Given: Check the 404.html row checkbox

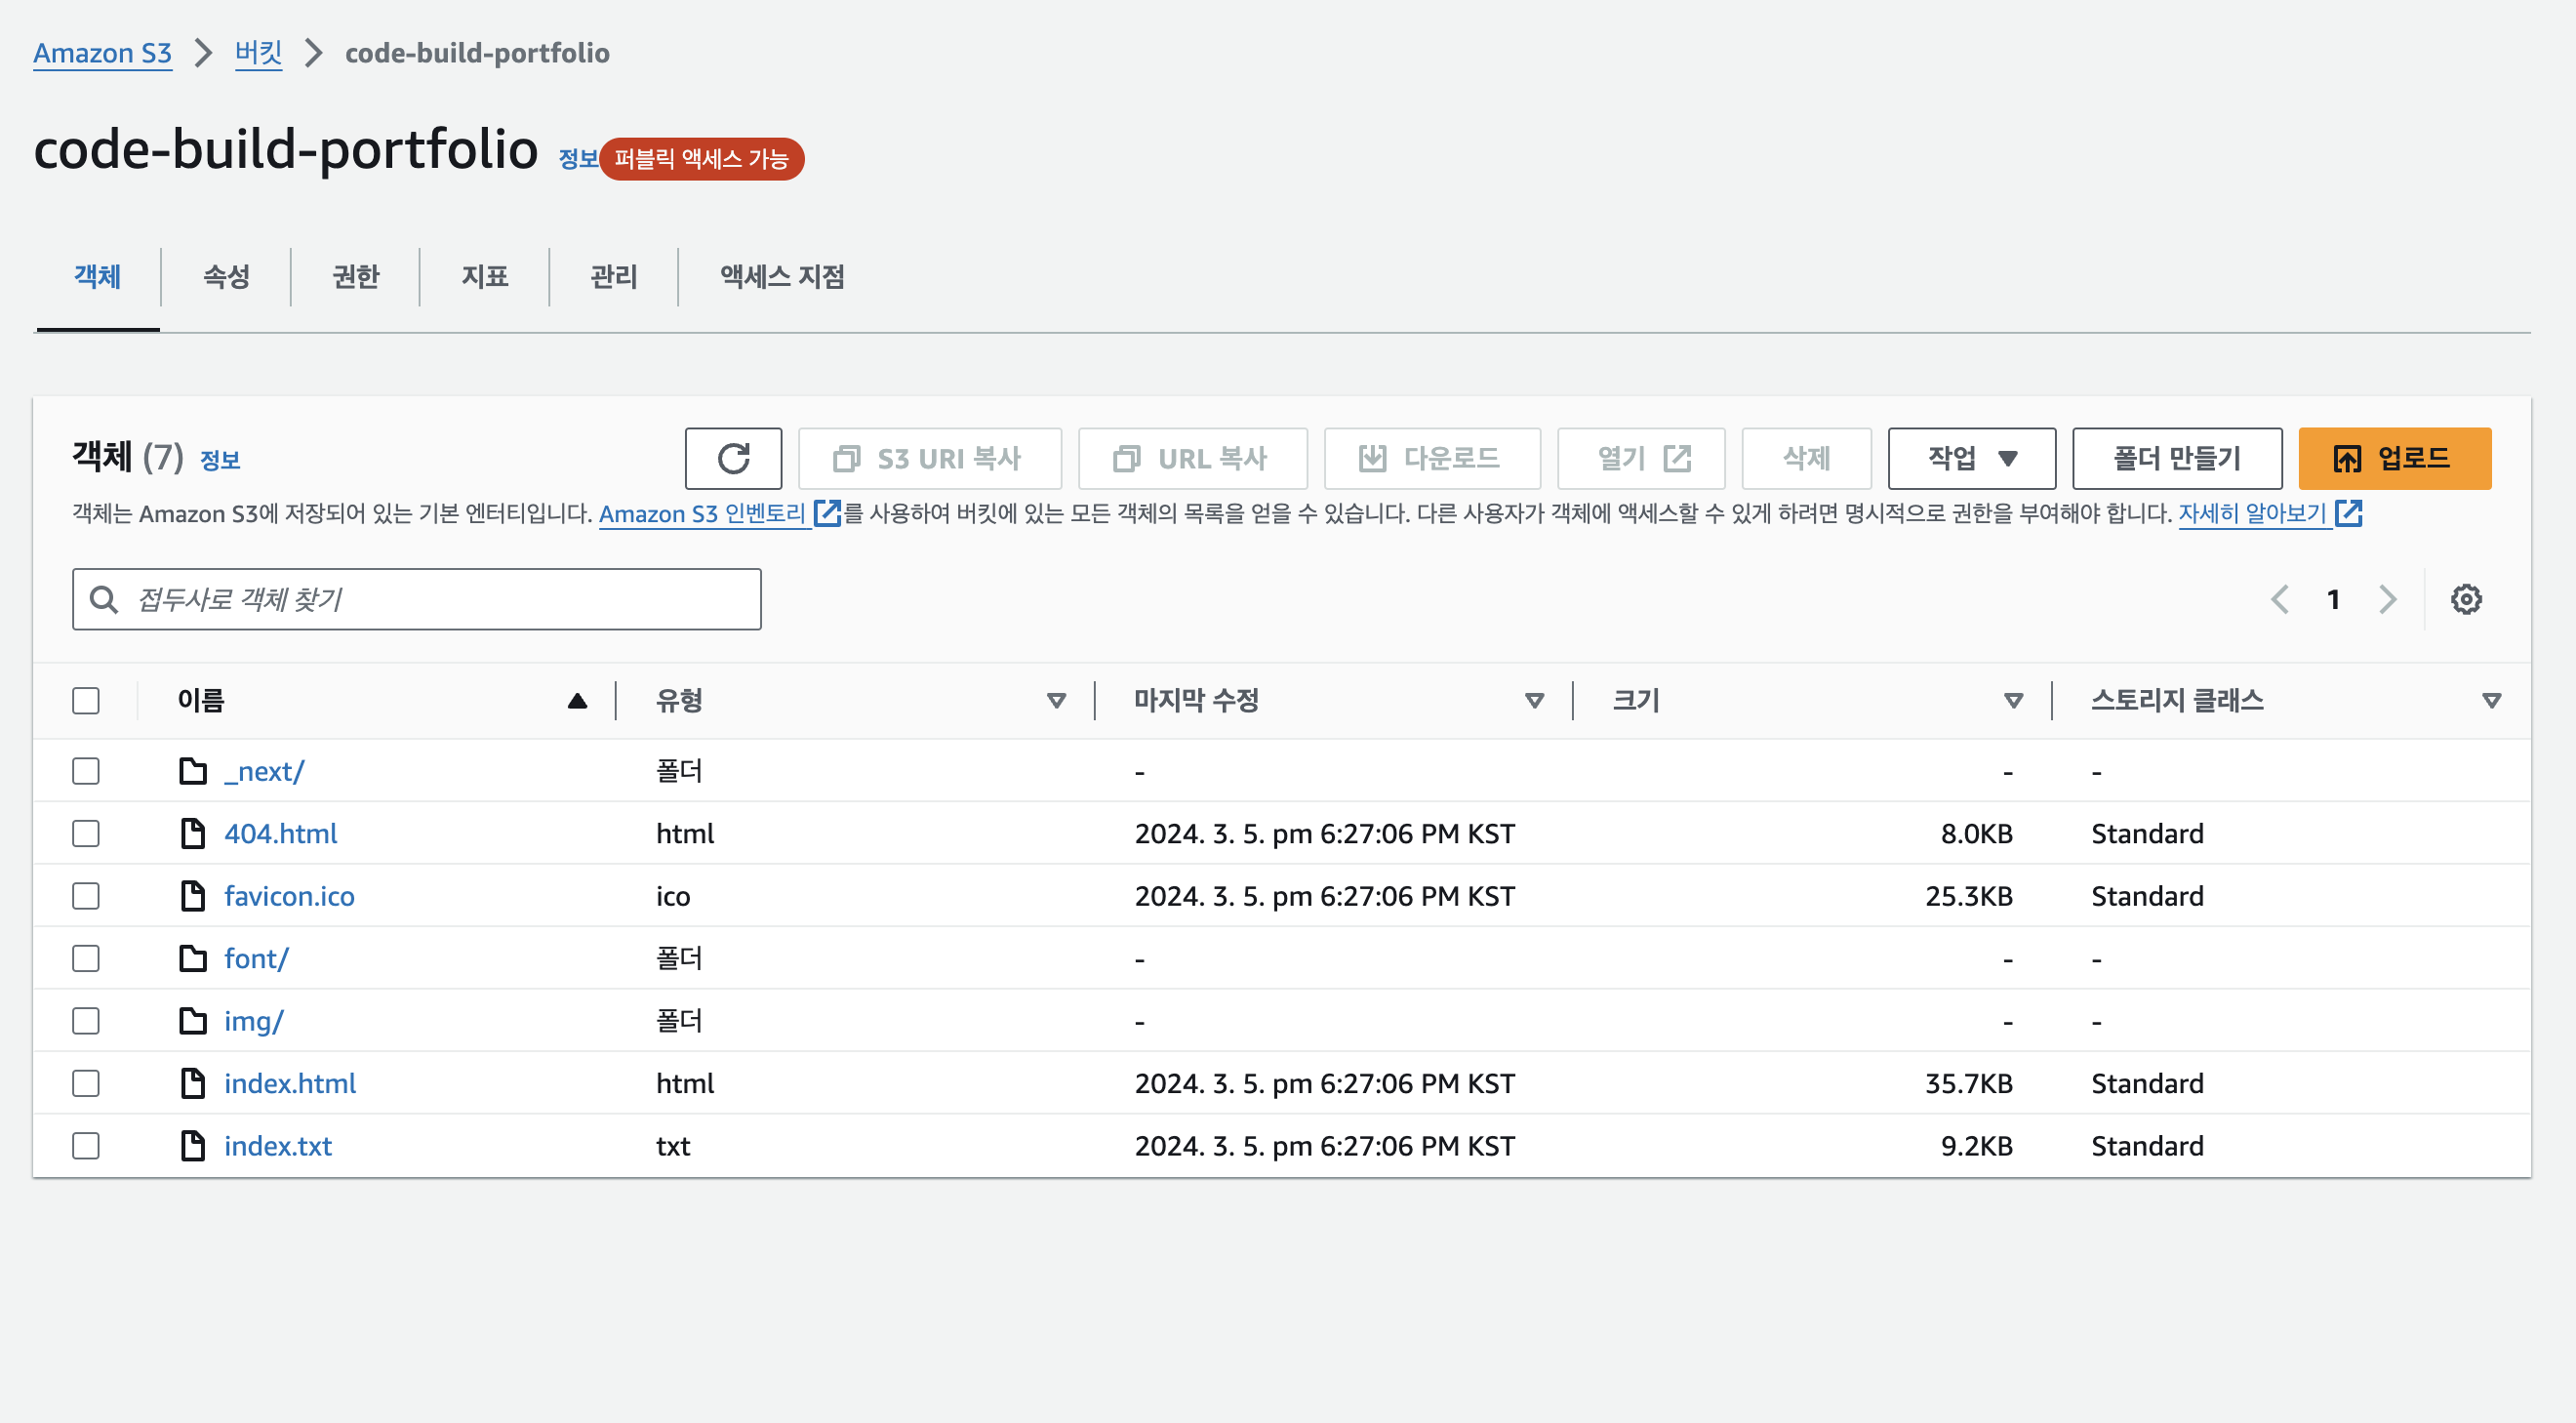Looking at the screenshot, I should [86, 833].
